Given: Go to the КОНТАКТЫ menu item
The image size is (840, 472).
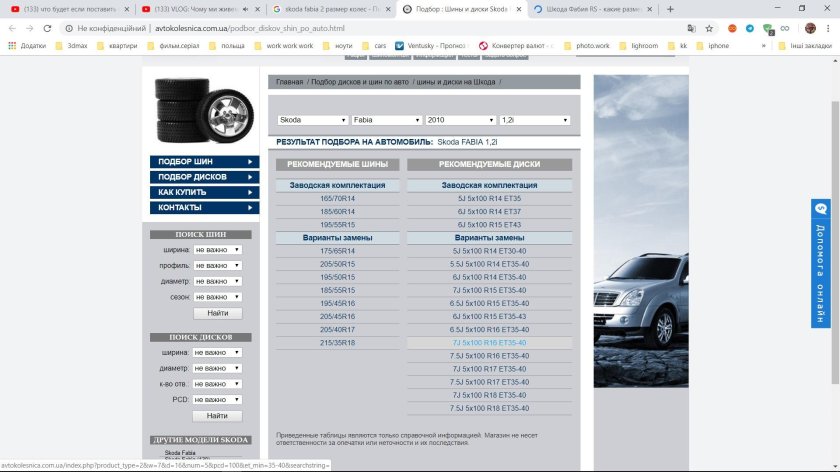Looking at the screenshot, I should pyautogui.click(x=204, y=207).
